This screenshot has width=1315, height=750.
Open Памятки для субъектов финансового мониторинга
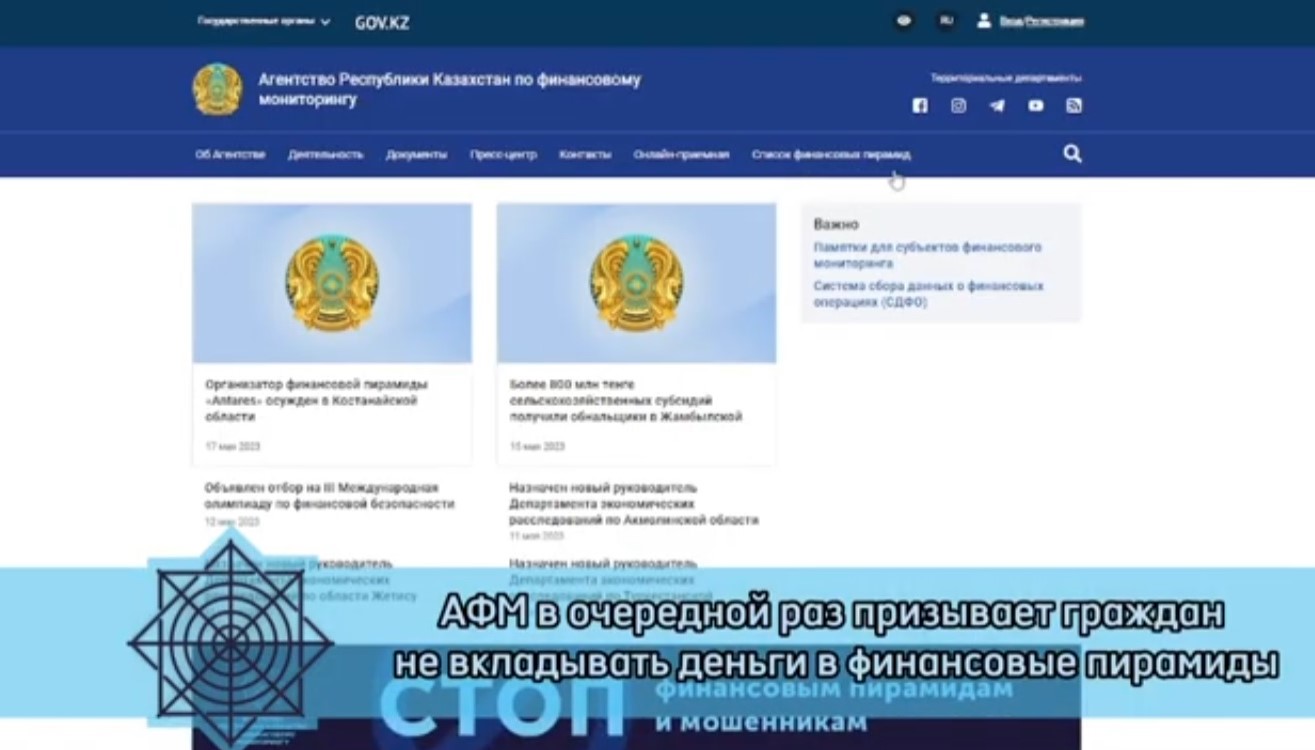coord(927,255)
